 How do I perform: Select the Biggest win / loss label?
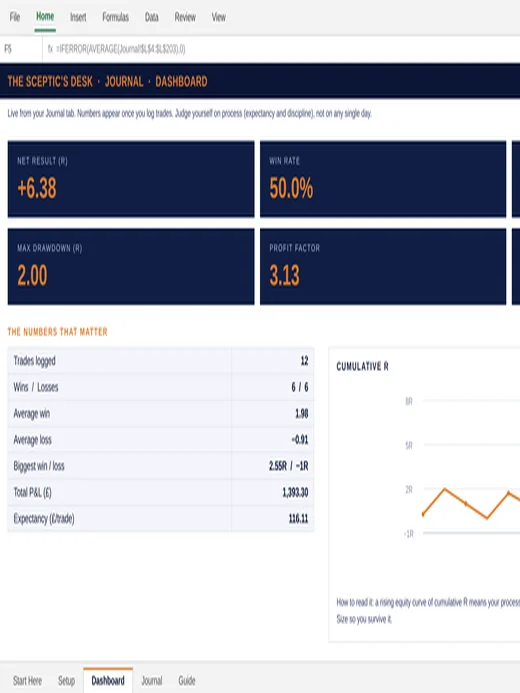tap(39, 466)
